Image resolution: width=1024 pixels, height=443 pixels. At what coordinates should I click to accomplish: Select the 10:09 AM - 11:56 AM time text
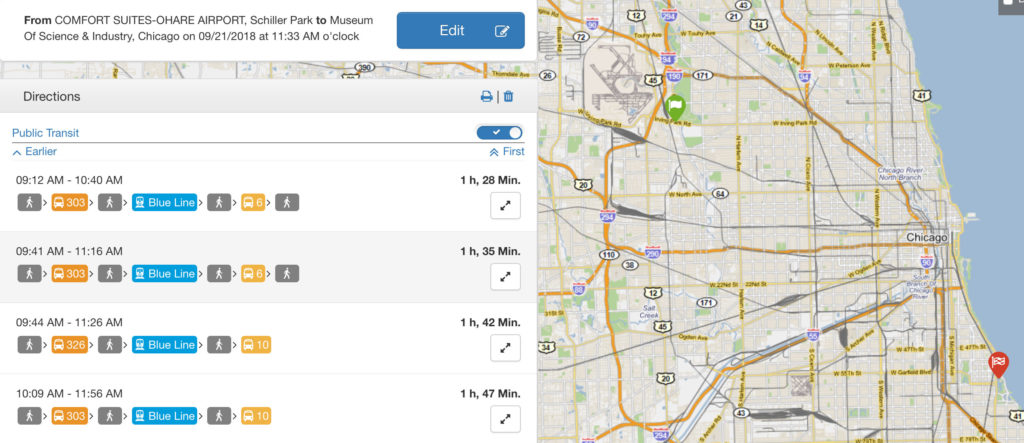69,393
